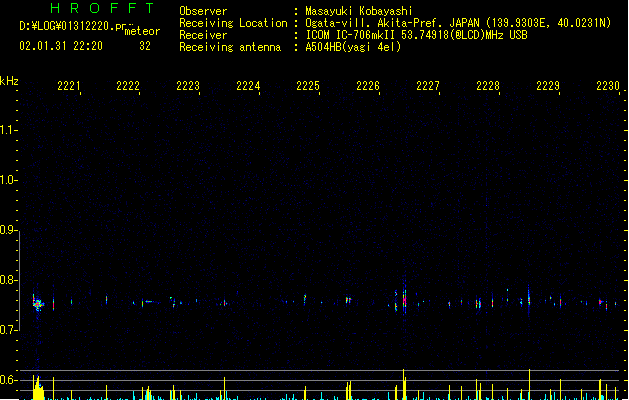Click the tall yellow intensity spike after 2228

click(x=530, y=384)
